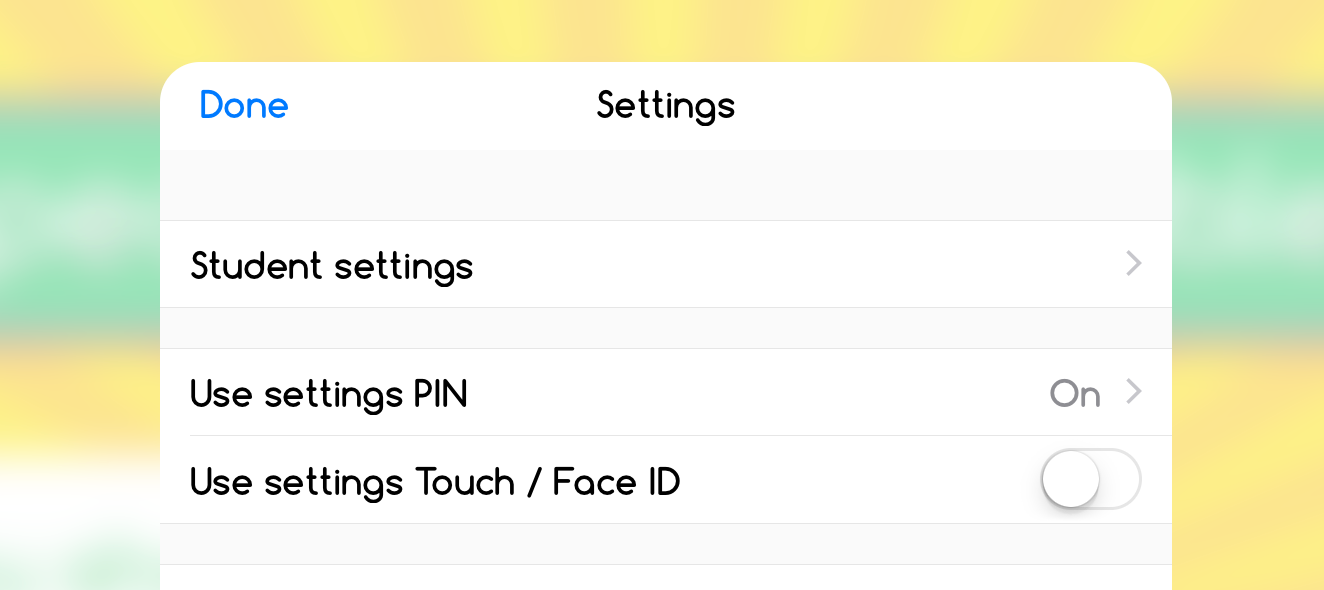The height and width of the screenshot is (590, 1324).
Task: Tap Done to close Settings
Action: click(244, 105)
